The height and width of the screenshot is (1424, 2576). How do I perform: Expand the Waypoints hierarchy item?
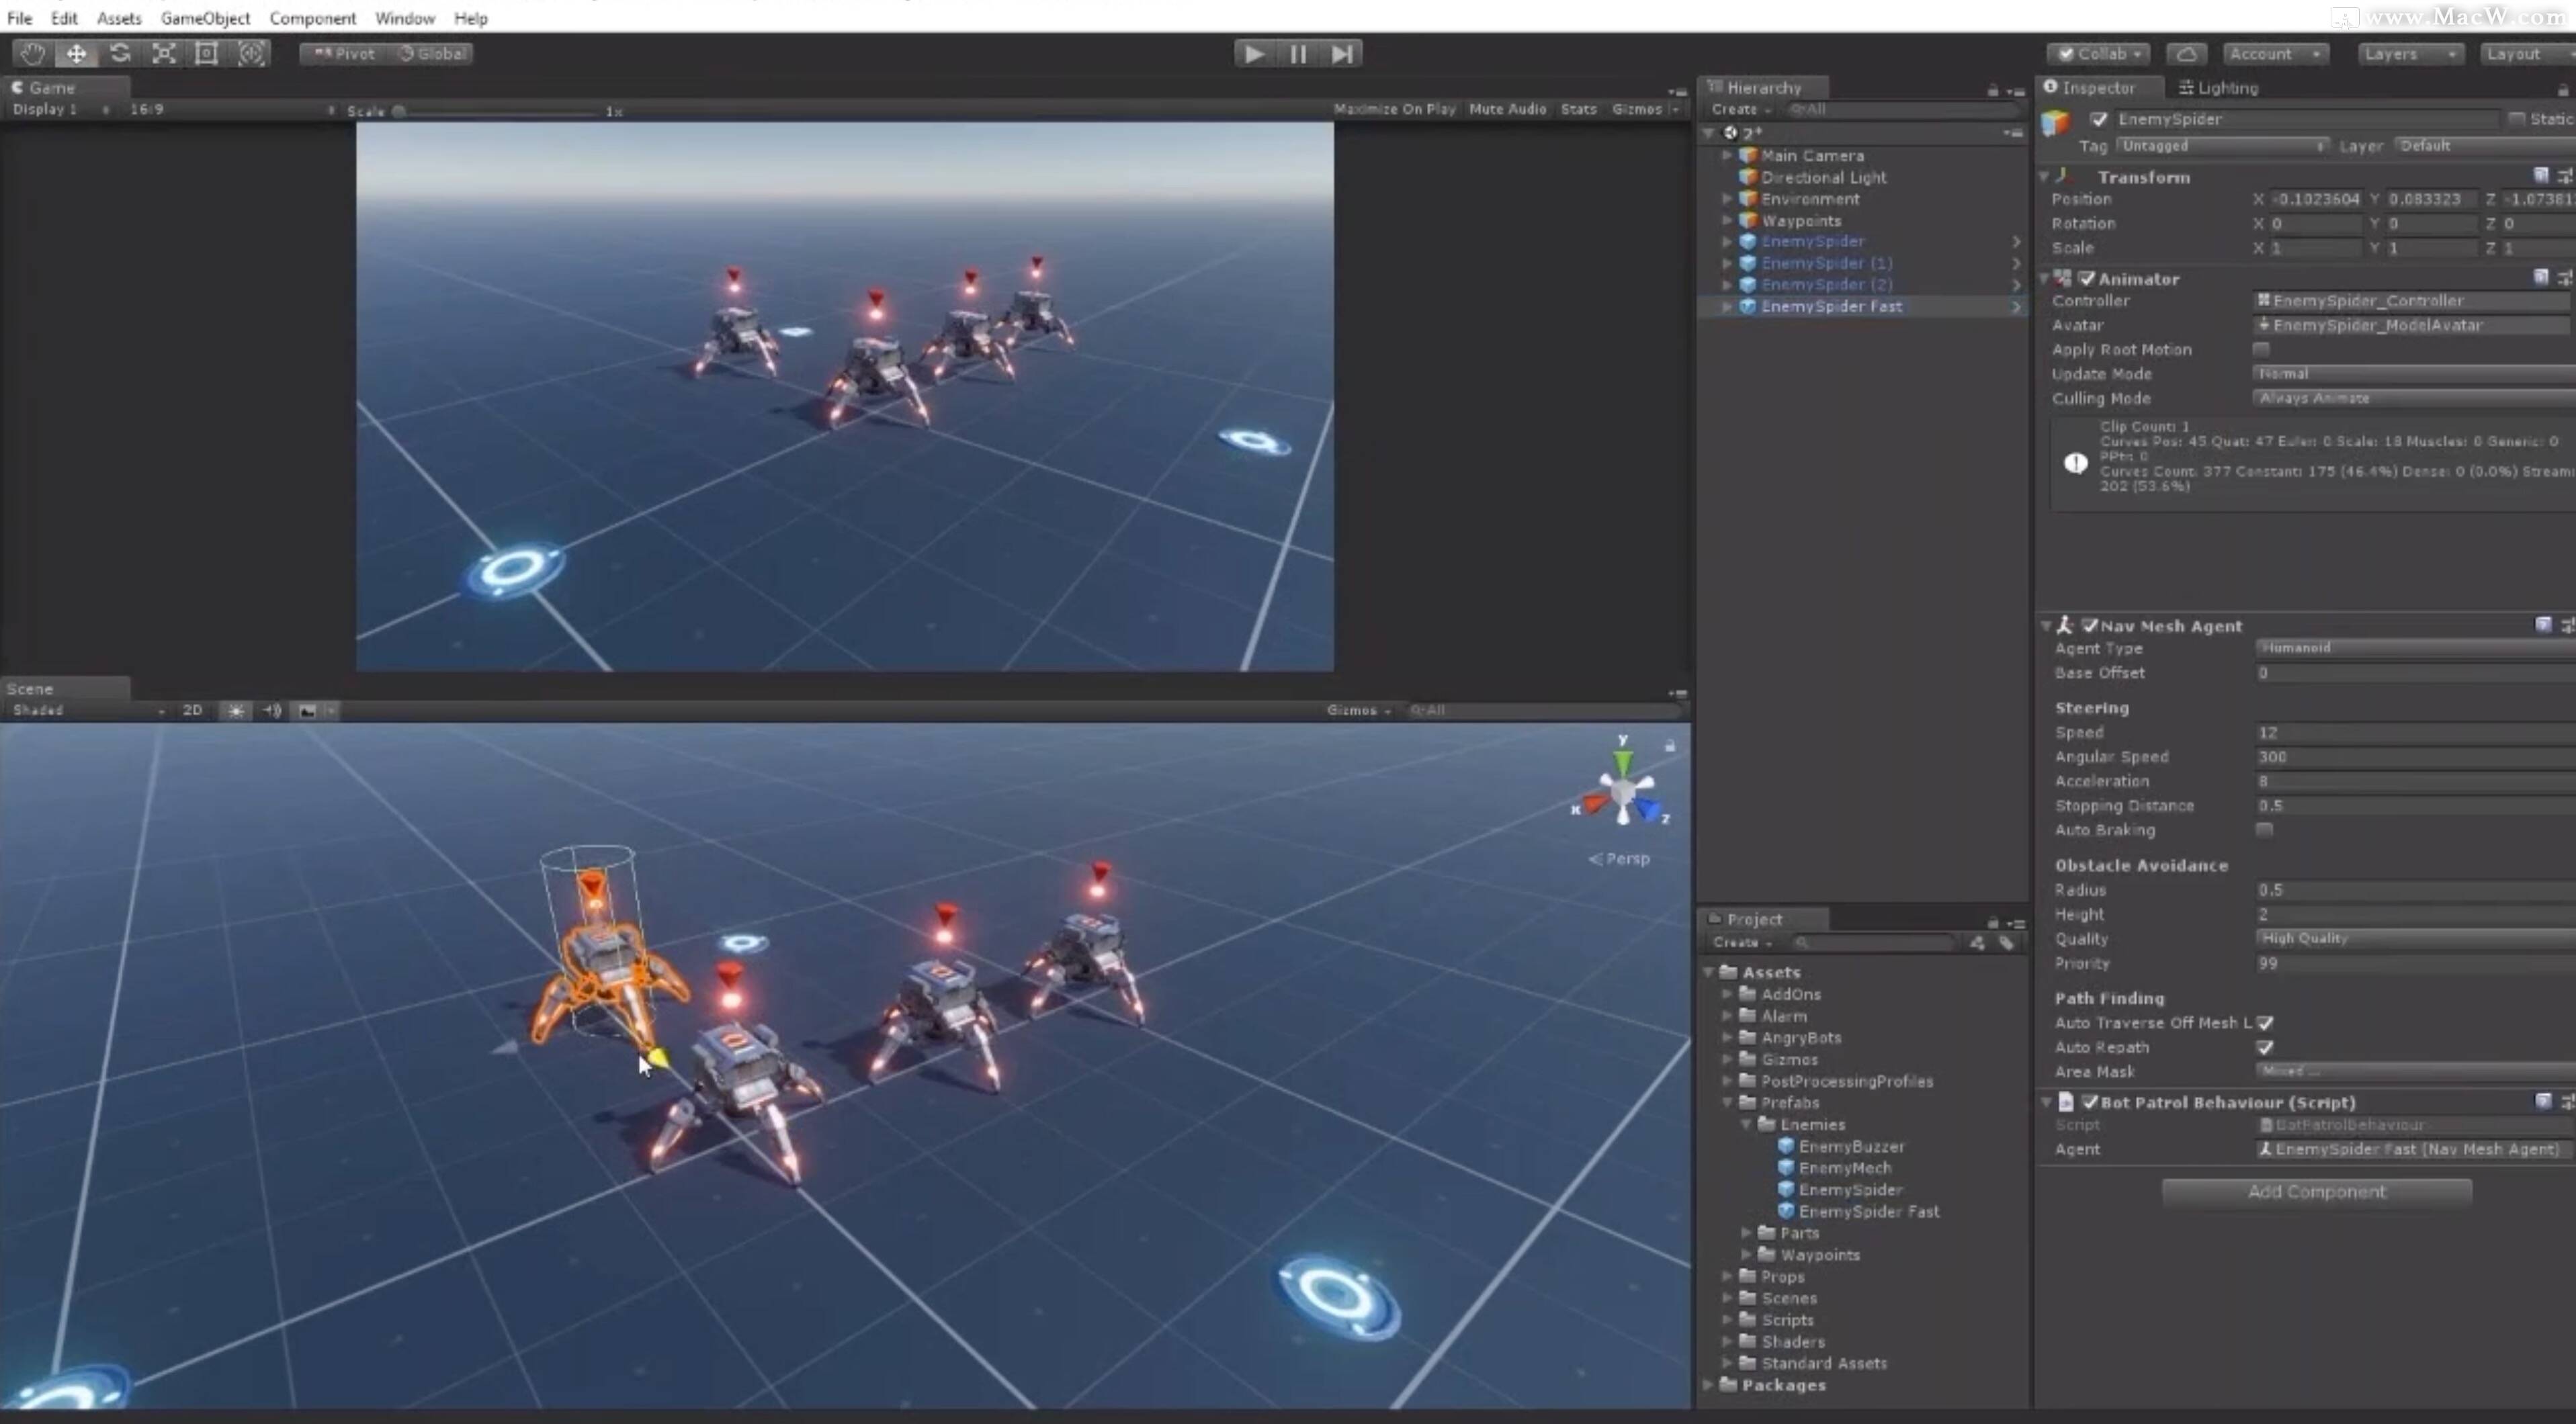pyautogui.click(x=1727, y=221)
